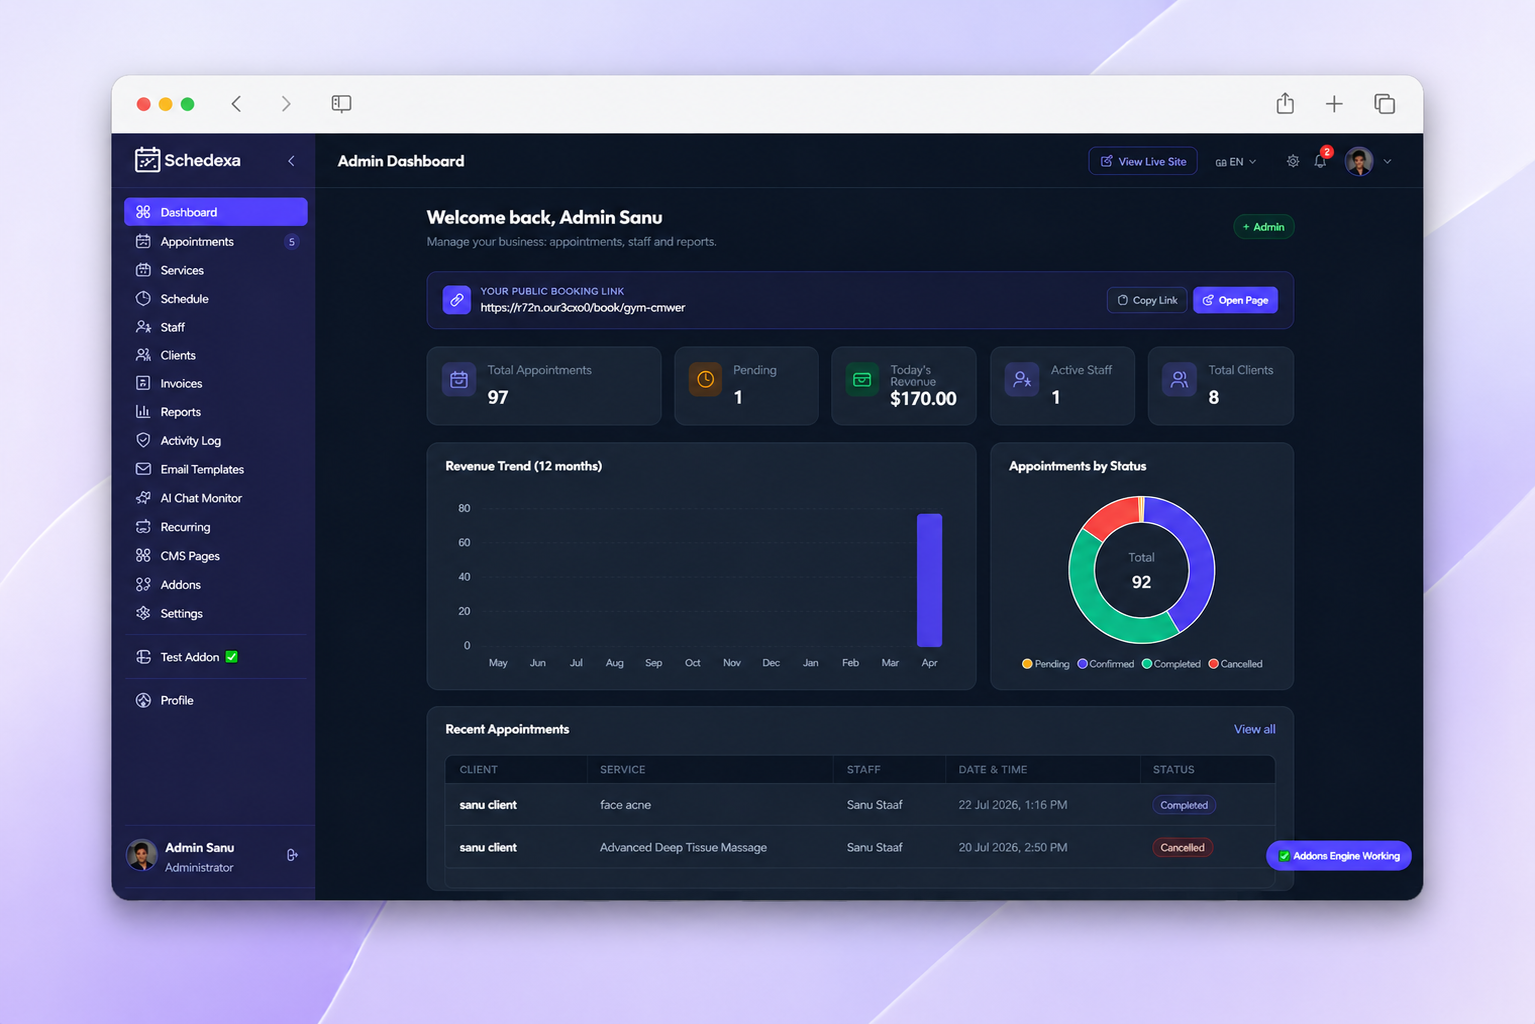The height and width of the screenshot is (1024, 1535).
Task: Click the sidebar Settings gear icon
Action: click(x=143, y=613)
